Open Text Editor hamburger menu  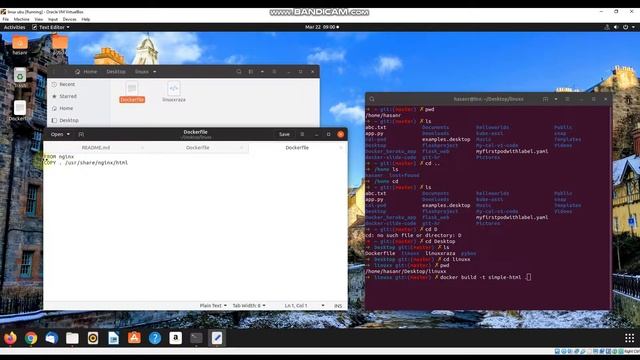(302, 134)
